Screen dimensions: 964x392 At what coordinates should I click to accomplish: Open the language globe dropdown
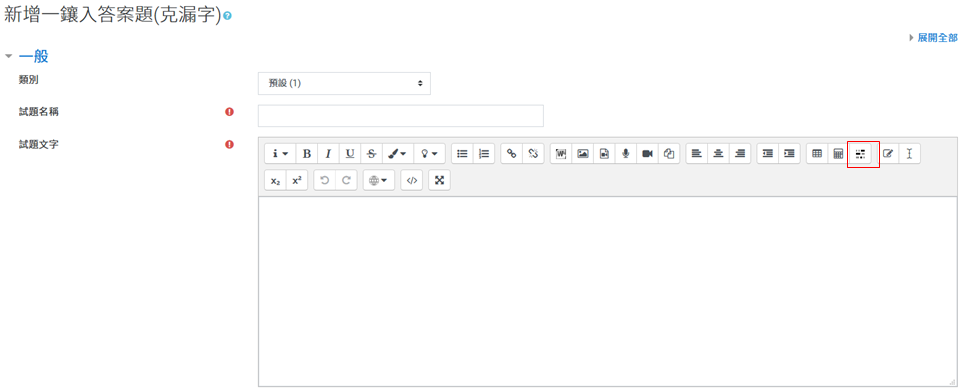379,181
